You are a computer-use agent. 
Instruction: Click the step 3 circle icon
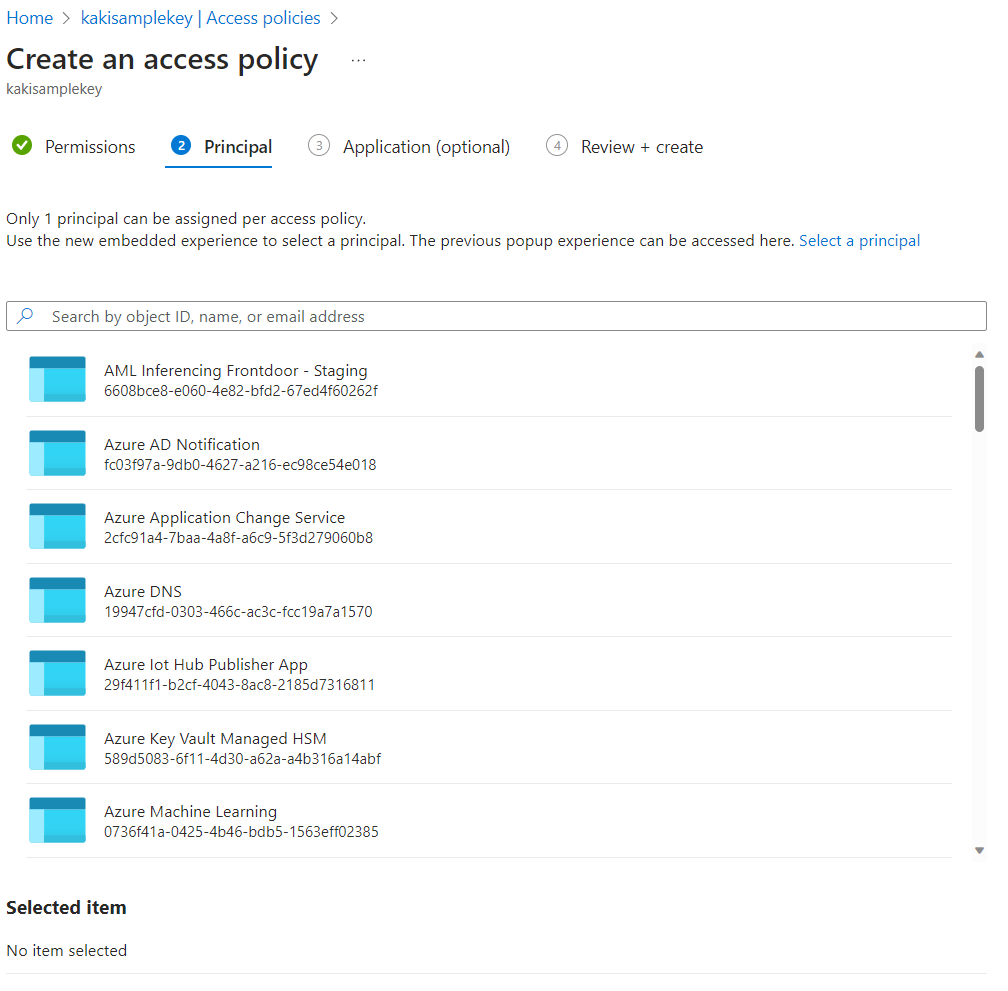click(319, 145)
